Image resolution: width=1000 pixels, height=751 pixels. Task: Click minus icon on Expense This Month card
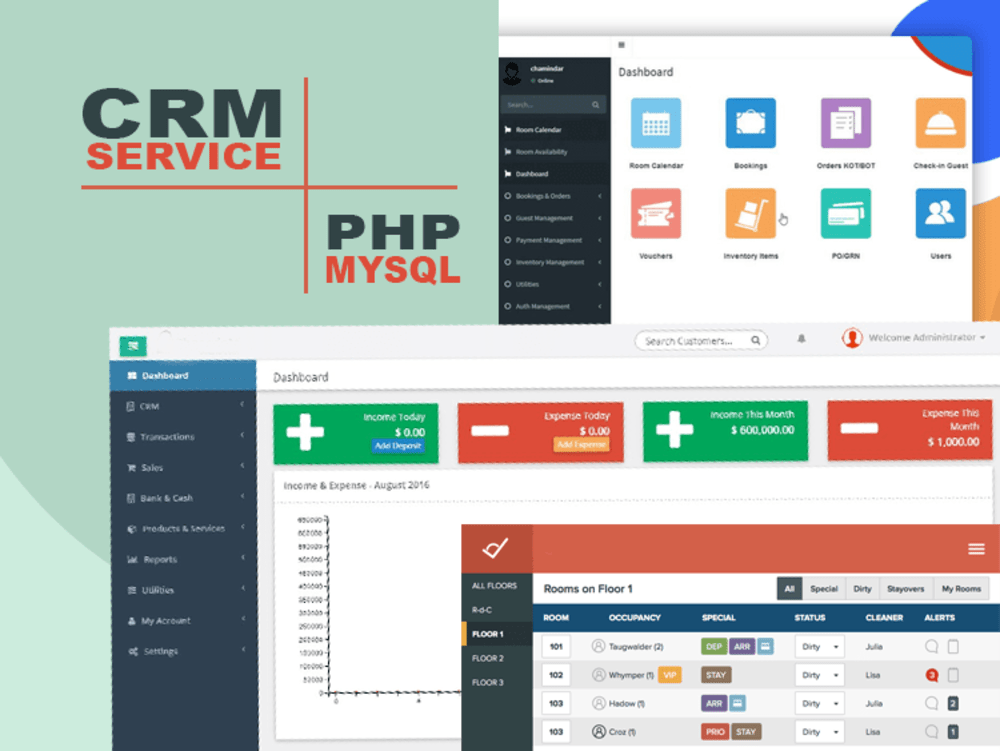[859, 428]
